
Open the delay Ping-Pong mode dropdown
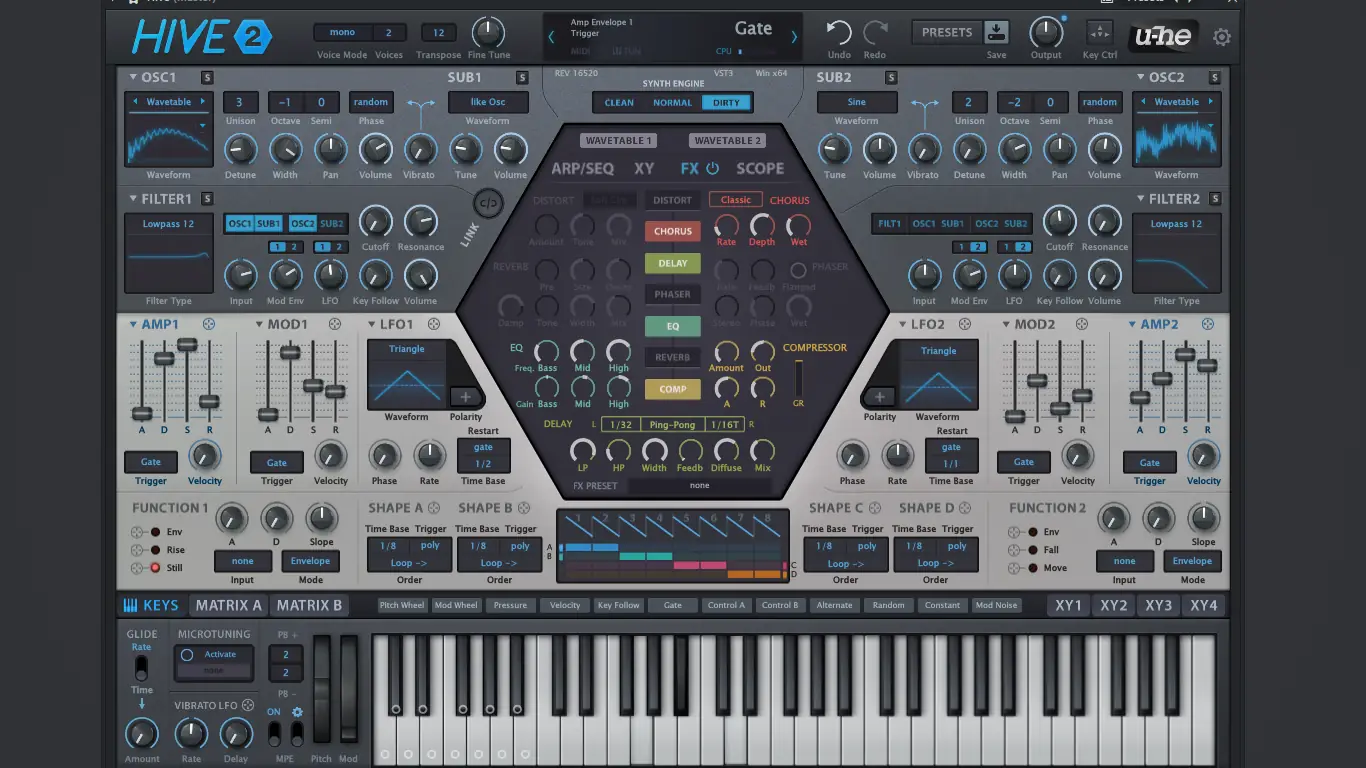[x=672, y=425]
